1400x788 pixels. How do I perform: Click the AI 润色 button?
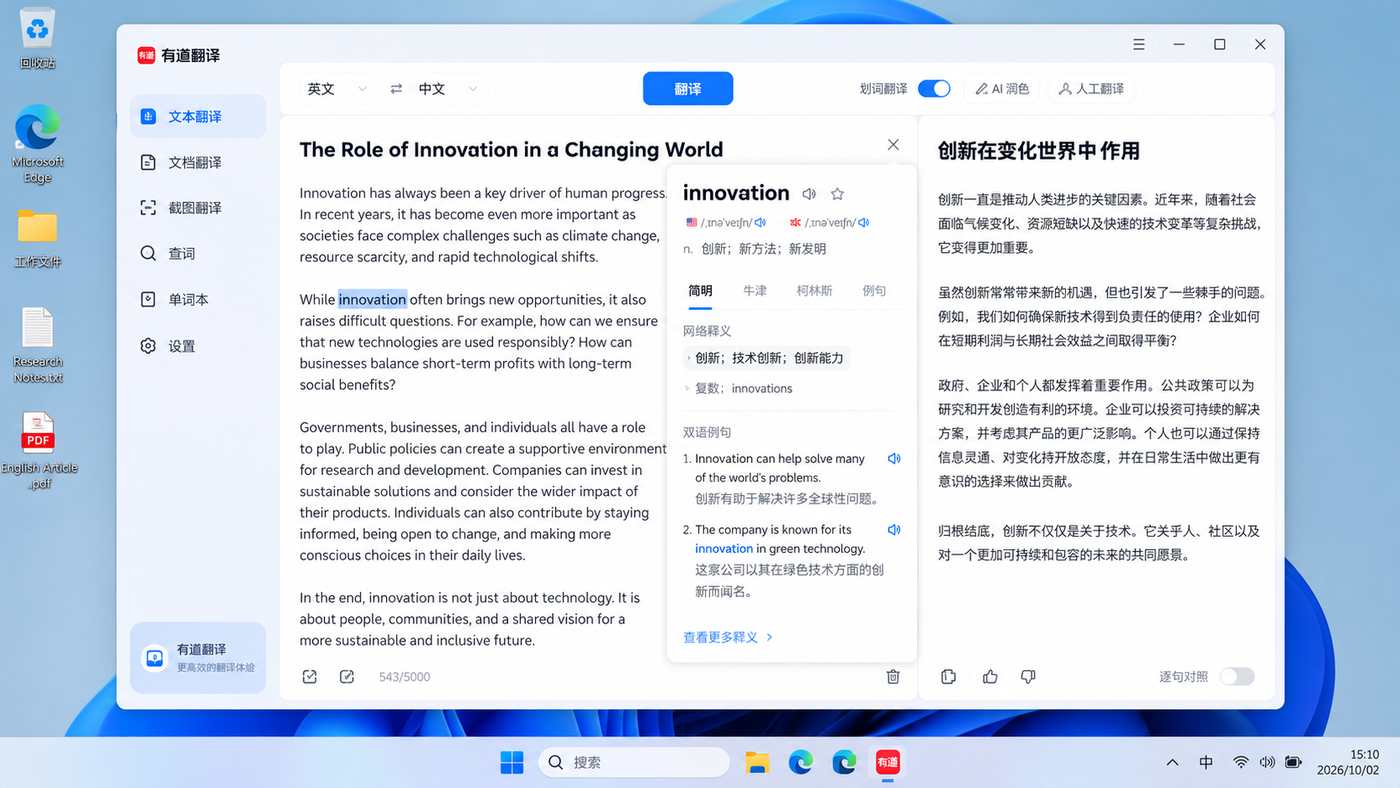coord(1003,89)
